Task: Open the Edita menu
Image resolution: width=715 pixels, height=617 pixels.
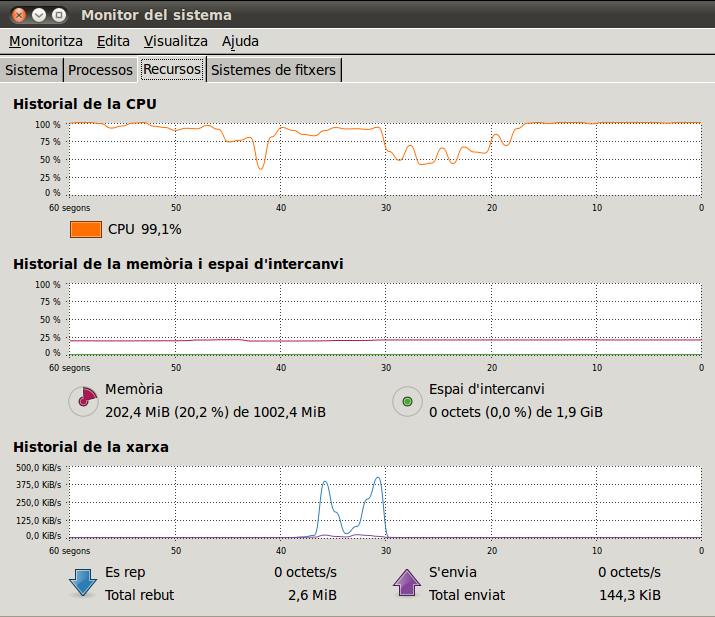Action: (x=113, y=41)
